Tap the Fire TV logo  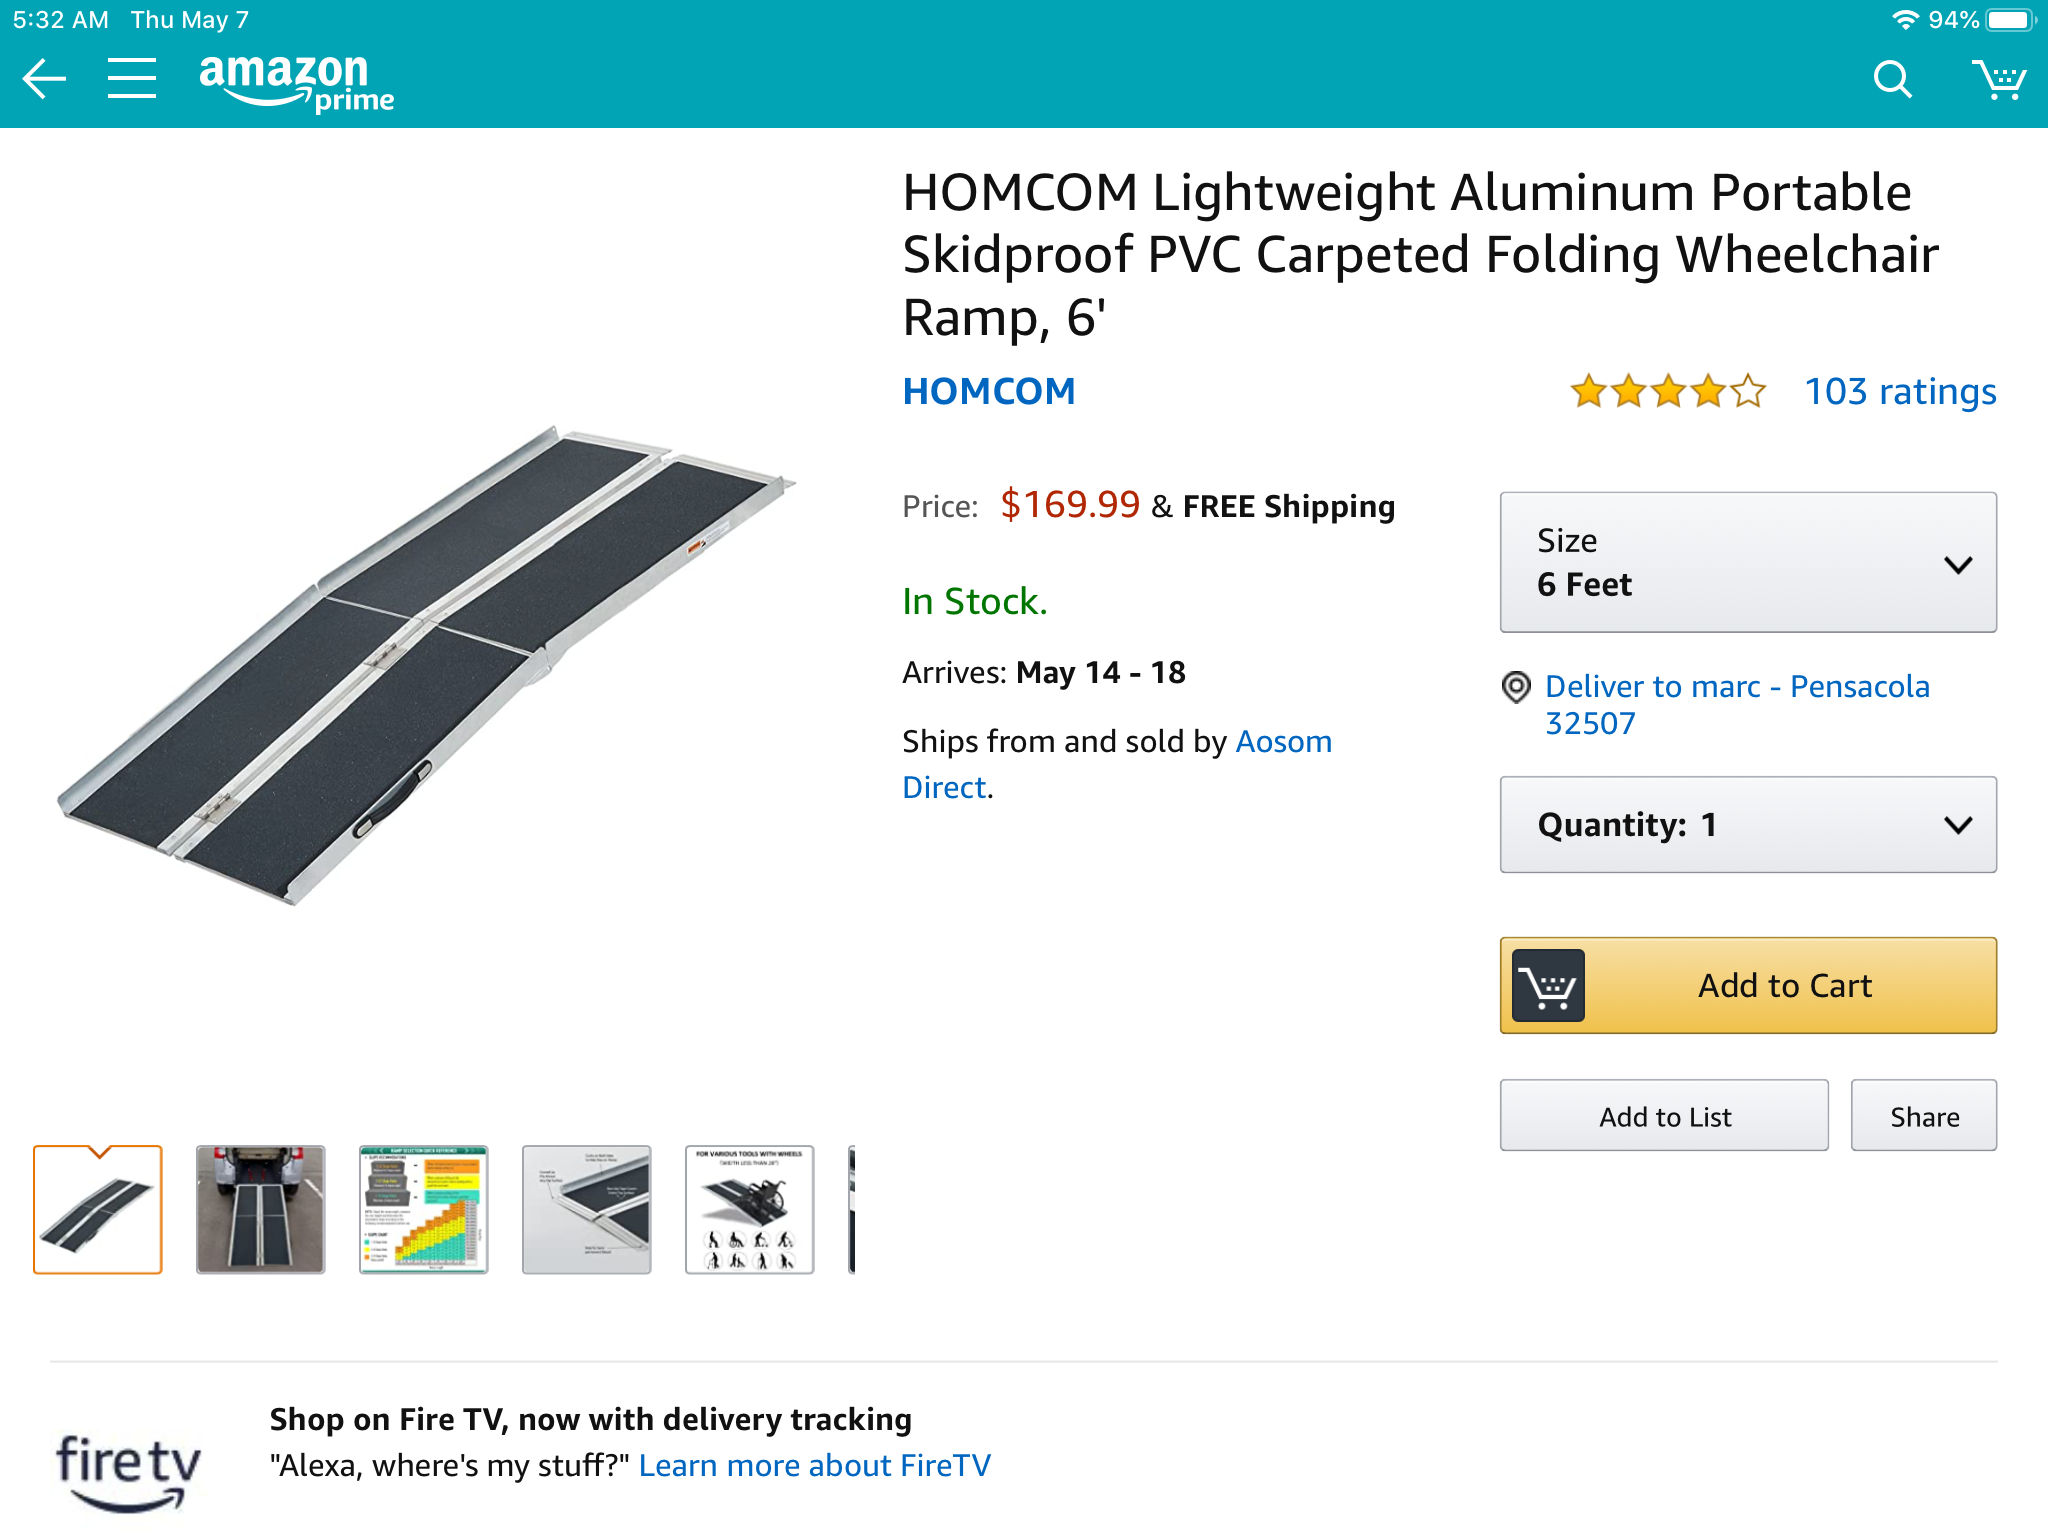coord(128,1470)
